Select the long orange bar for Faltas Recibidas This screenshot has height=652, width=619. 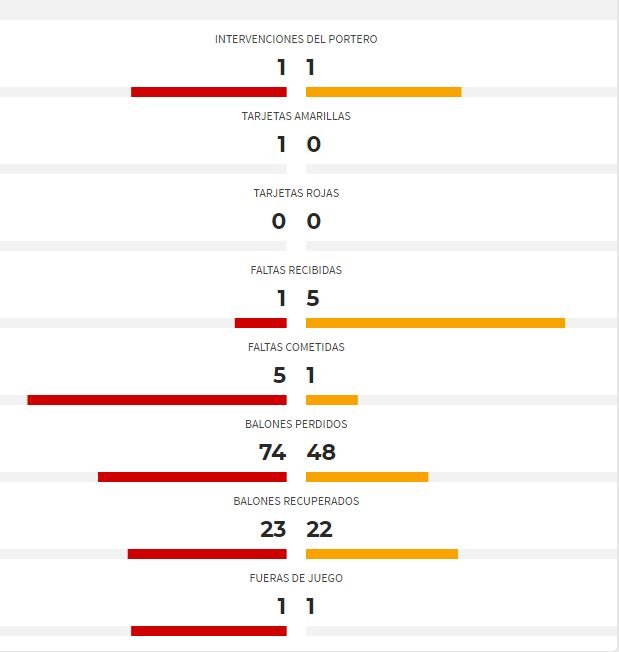click(436, 323)
